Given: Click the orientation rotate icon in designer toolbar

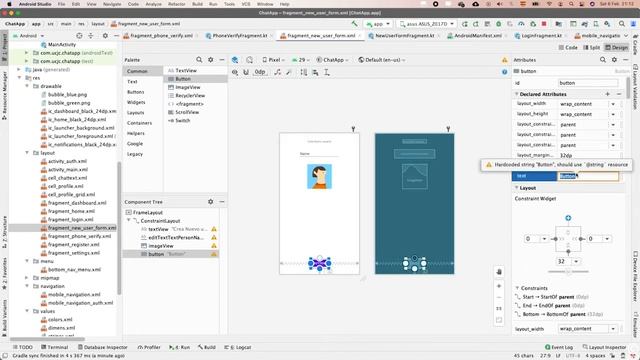Looking at the screenshot, I should tap(249, 60).
